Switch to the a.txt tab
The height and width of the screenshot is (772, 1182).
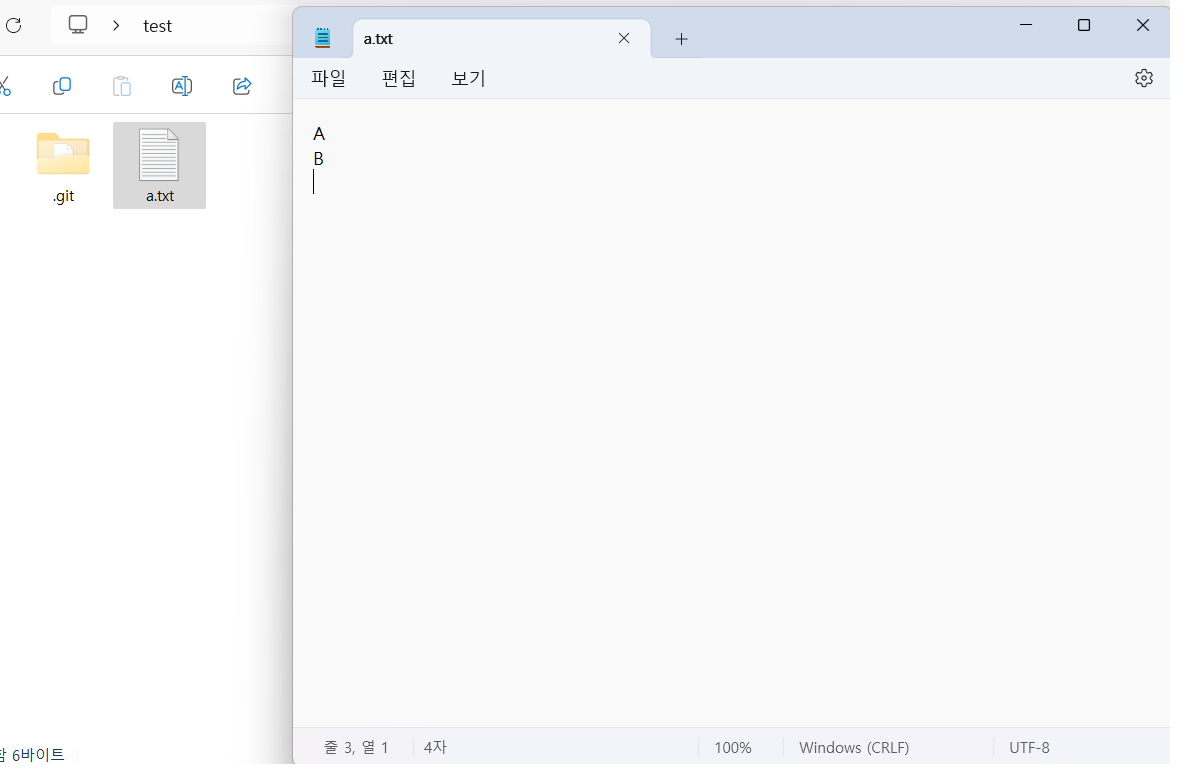point(501,38)
